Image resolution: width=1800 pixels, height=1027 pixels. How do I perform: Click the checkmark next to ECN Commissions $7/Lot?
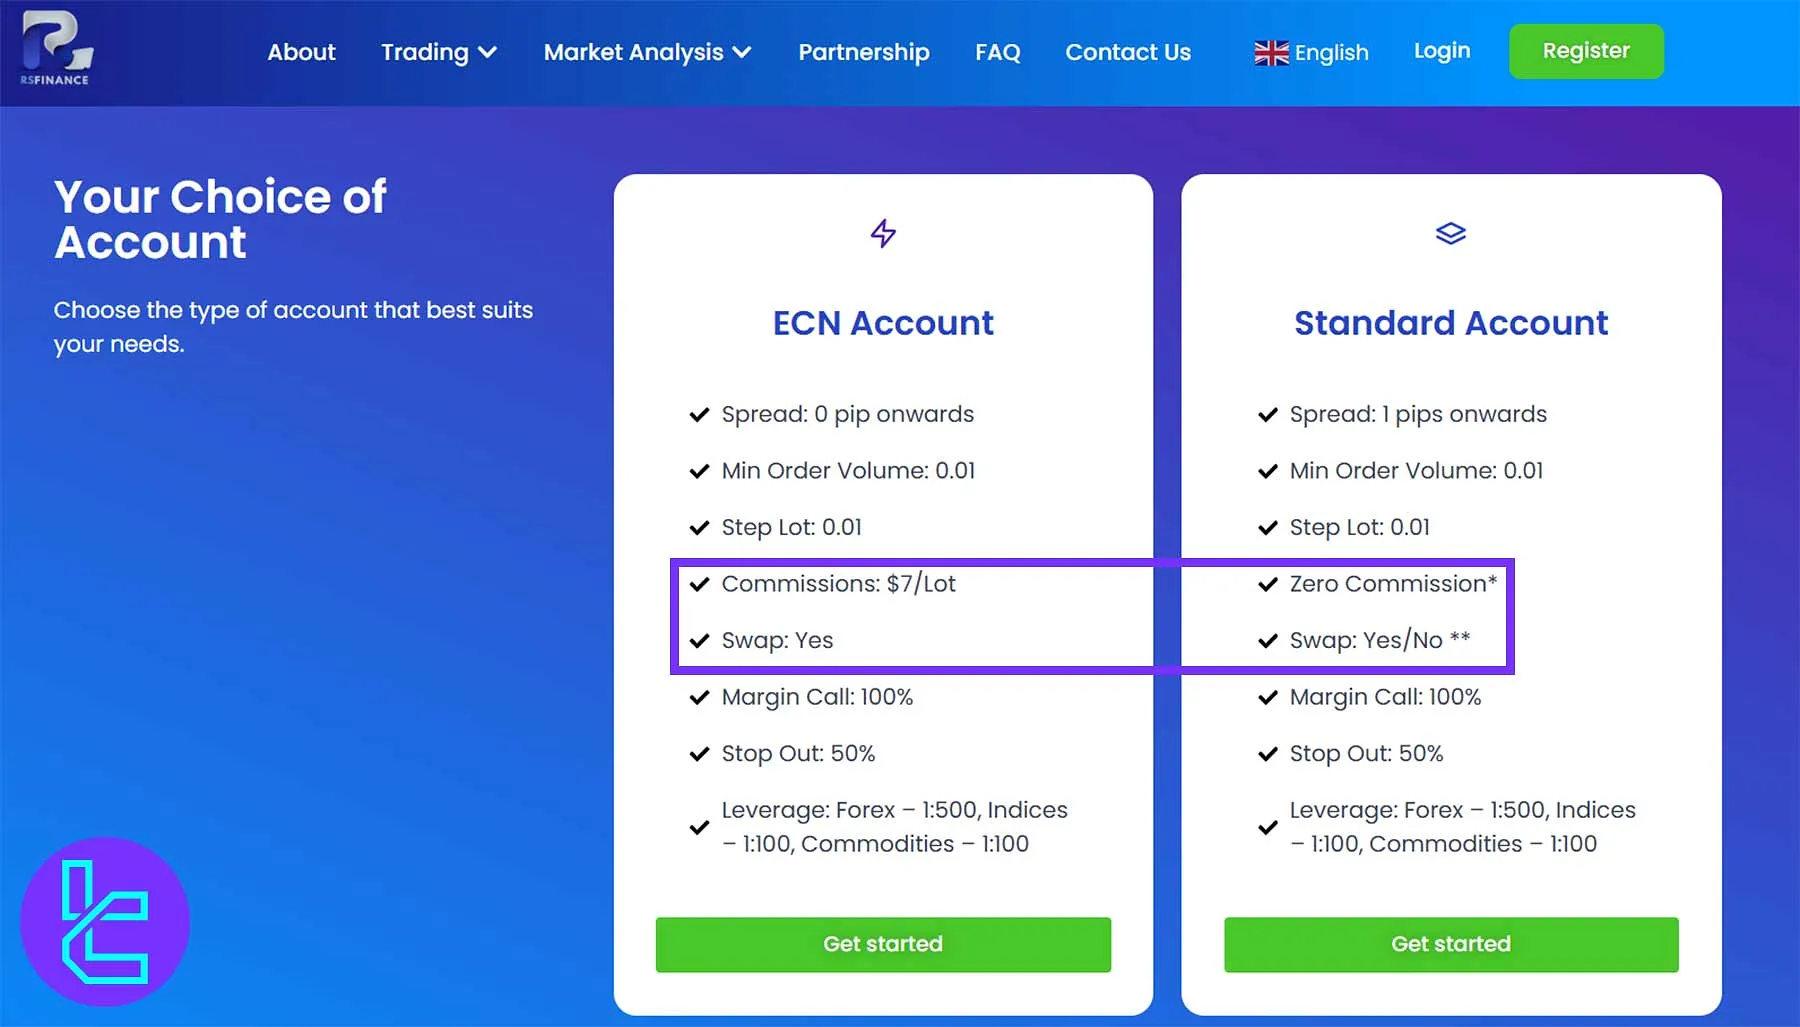coord(699,584)
